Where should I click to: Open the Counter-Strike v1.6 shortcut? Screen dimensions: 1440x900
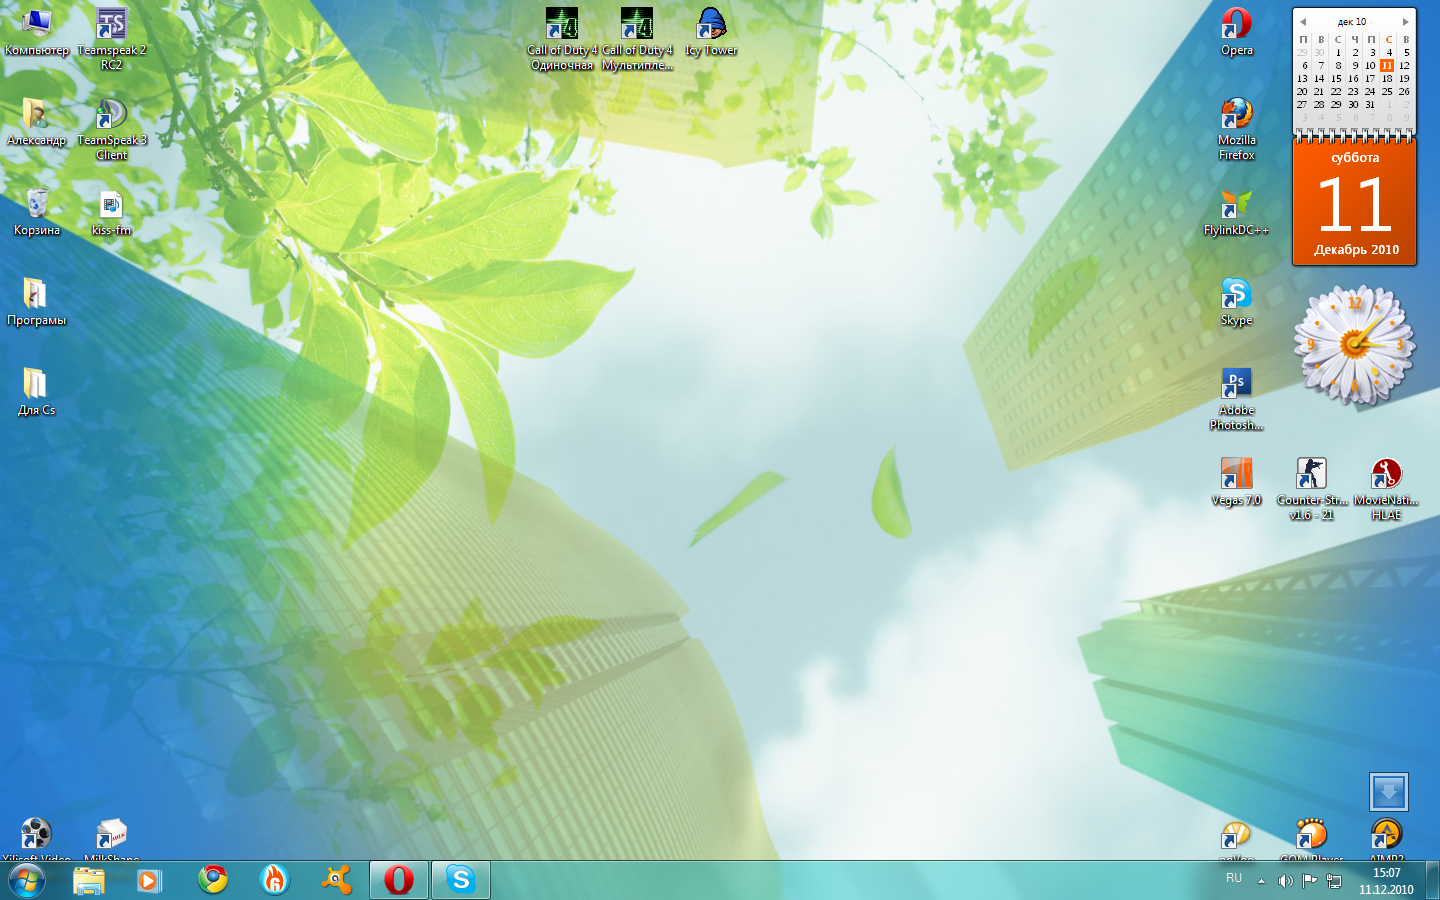[1311, 475]
